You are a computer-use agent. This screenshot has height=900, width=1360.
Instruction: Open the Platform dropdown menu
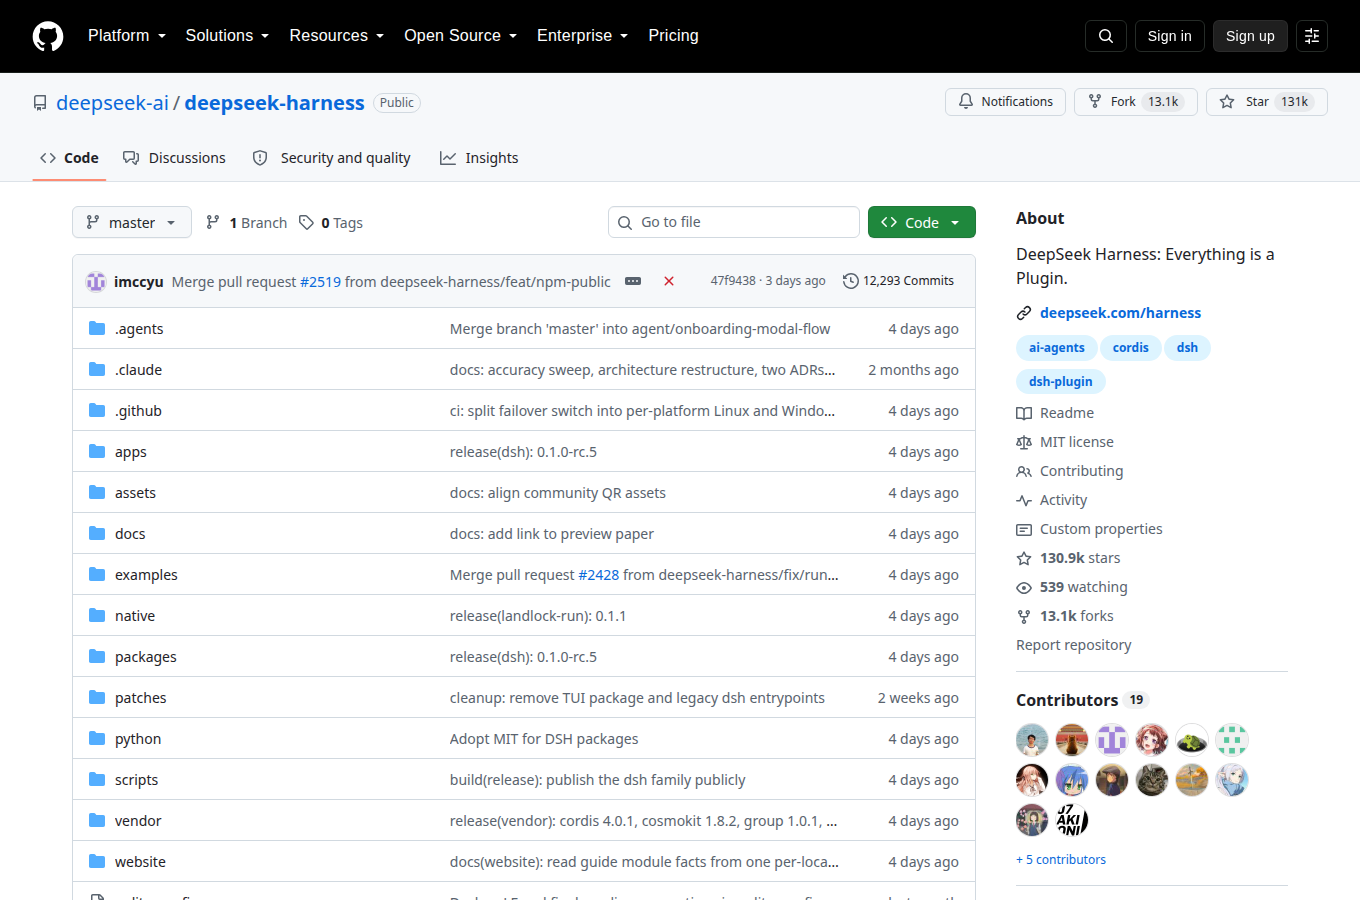click(x=127, y=36)
